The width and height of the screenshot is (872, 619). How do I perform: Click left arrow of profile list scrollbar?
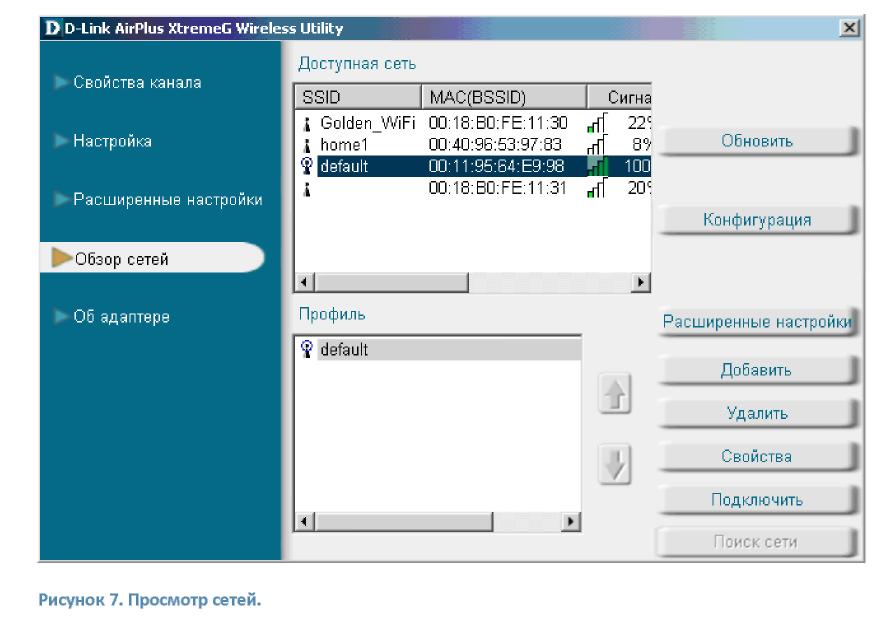click(x=304, y=522)
